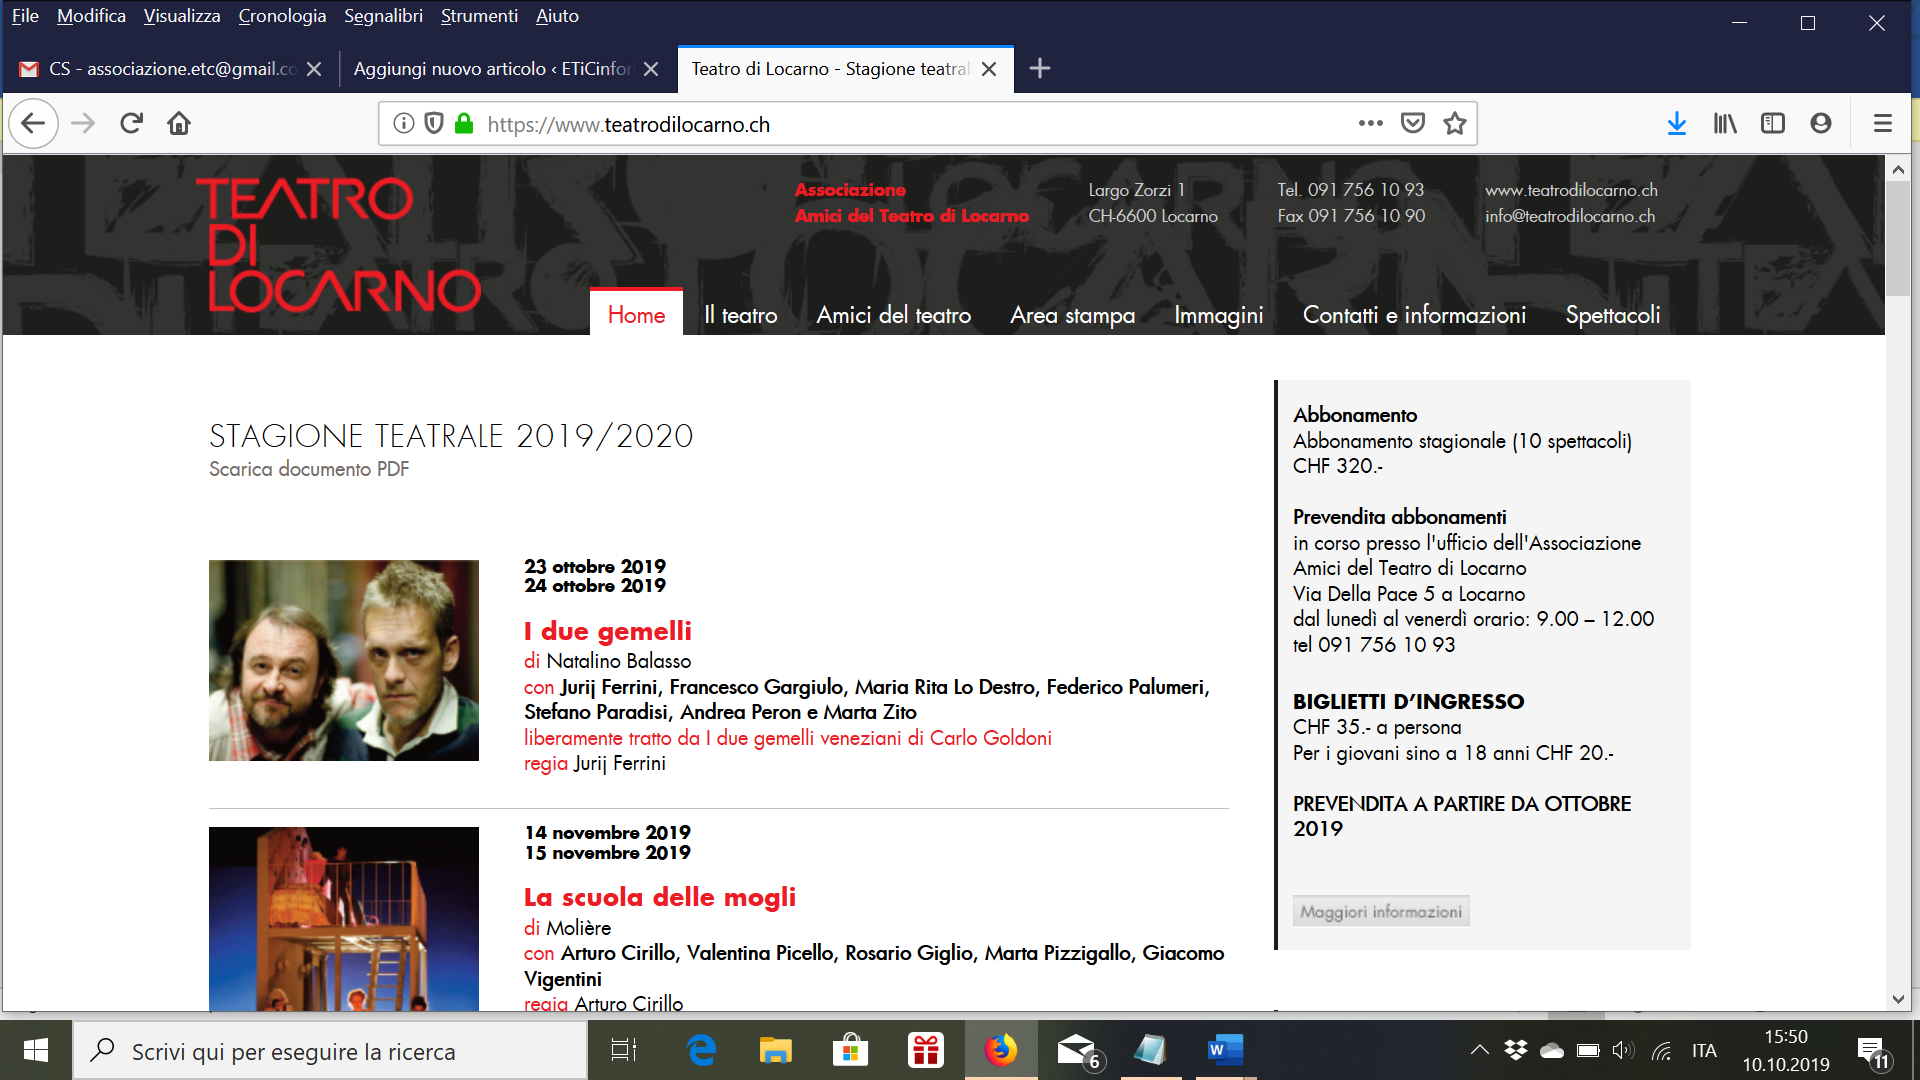Image resolution: width=1920 pixels, height=1080 pixels.
Task: Switch to Microsoft Word on taskbar
Action: point(1224,1050)
